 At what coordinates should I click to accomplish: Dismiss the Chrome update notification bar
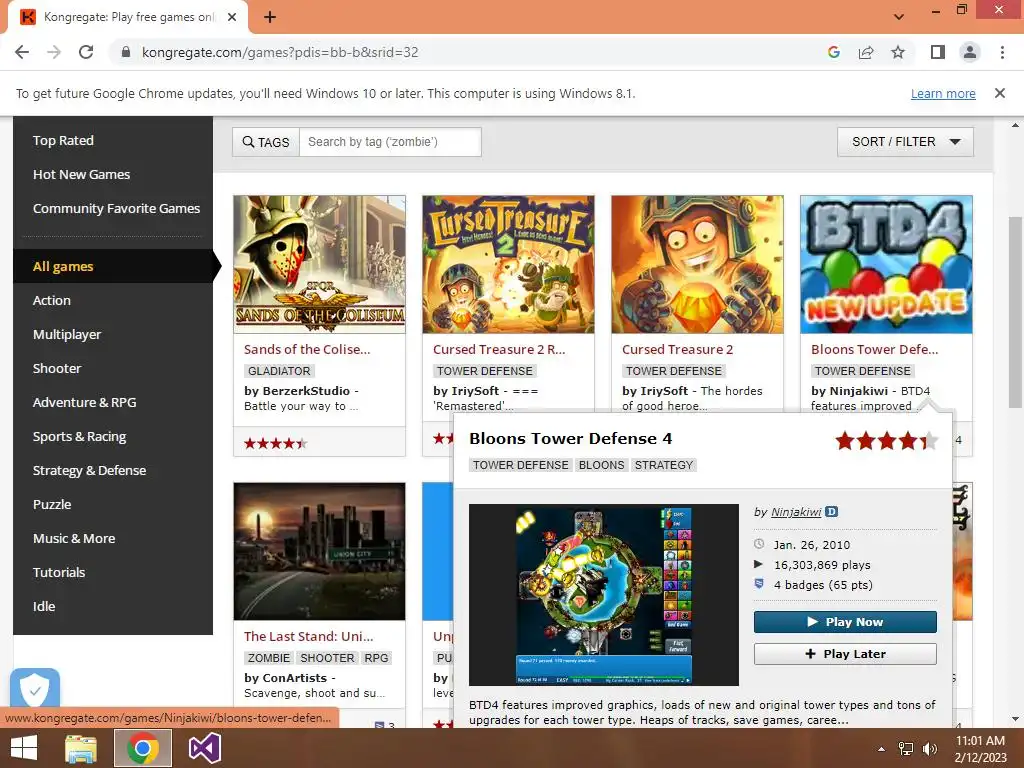[999, 93]
